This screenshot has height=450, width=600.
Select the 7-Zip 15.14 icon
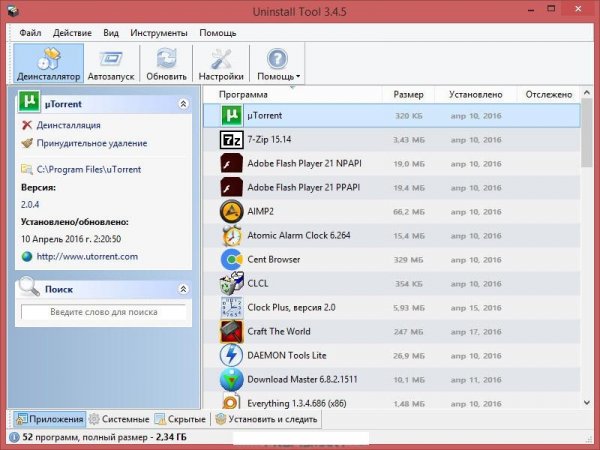[232, 140]
